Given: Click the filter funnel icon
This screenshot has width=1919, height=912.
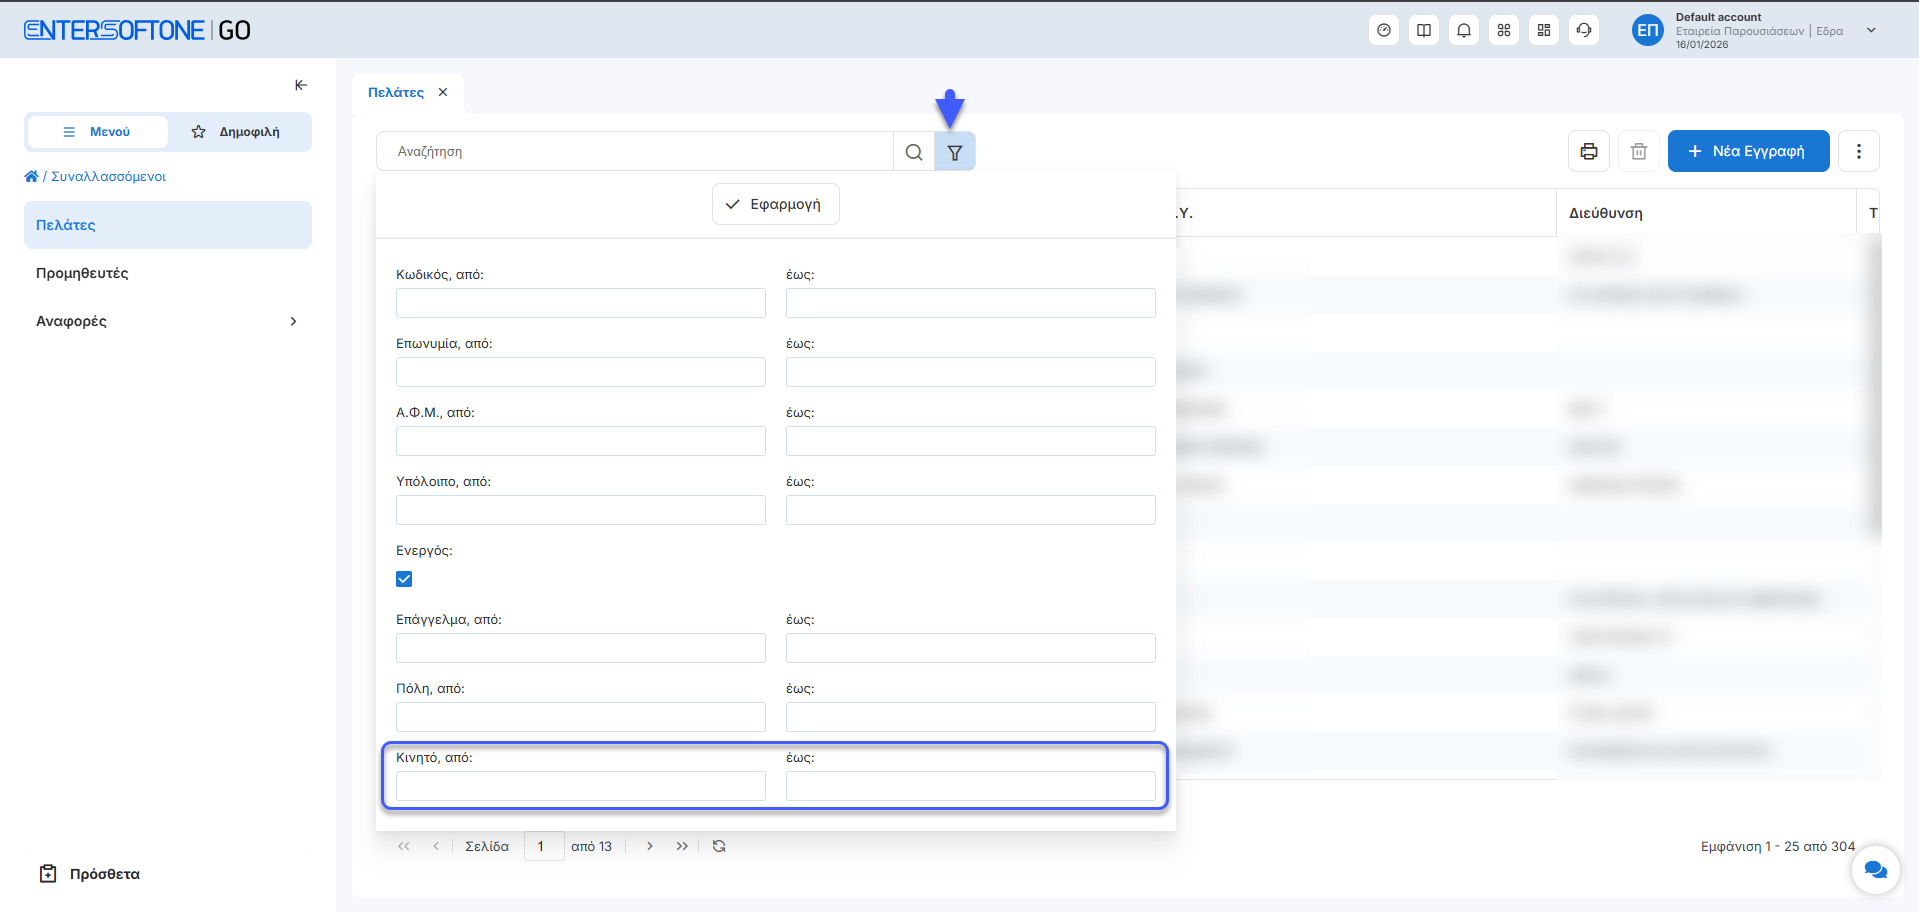Looking at the screenshot, I should (955, 152).
